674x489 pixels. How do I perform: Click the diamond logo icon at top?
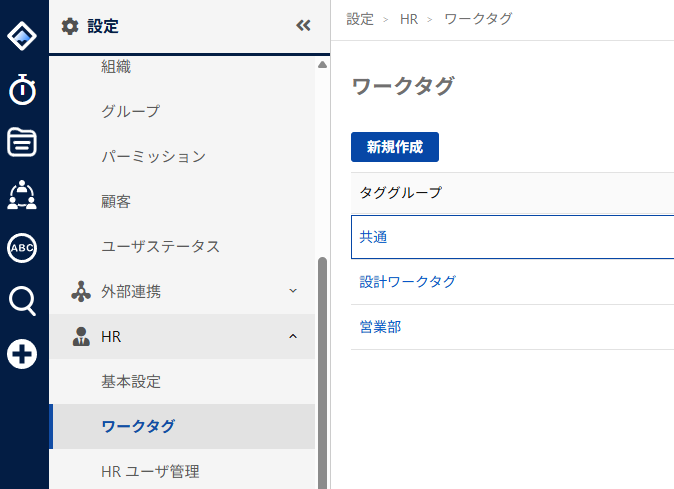22,38
